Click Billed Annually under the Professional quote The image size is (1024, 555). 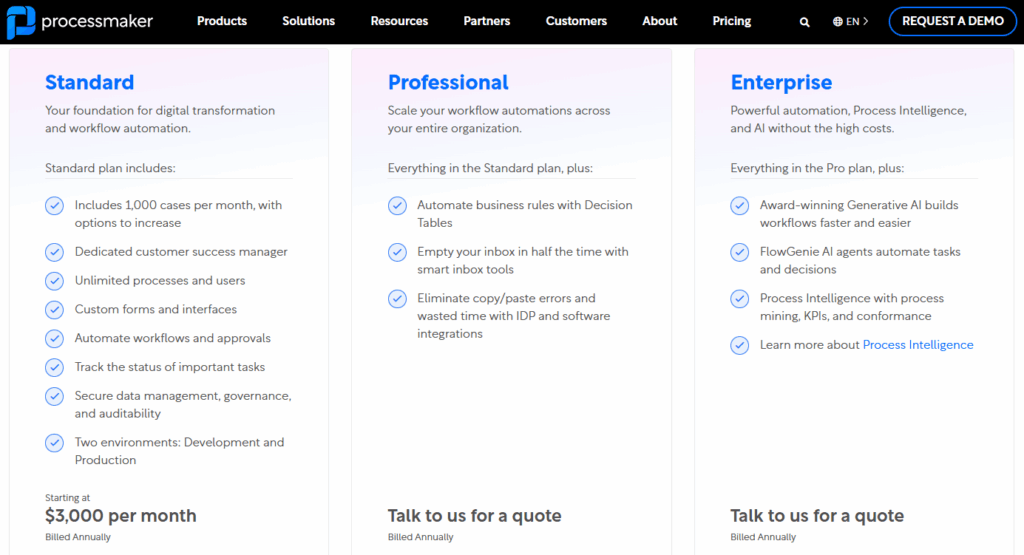(x=421, y=537)
